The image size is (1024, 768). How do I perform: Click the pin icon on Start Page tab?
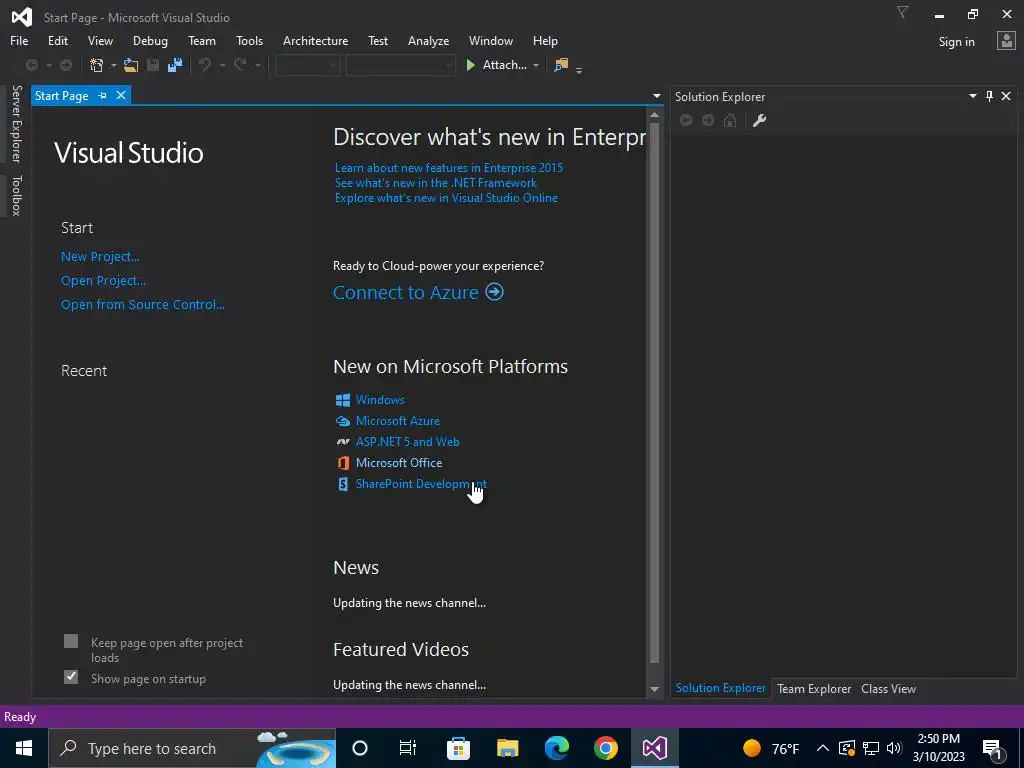(103, 95)
